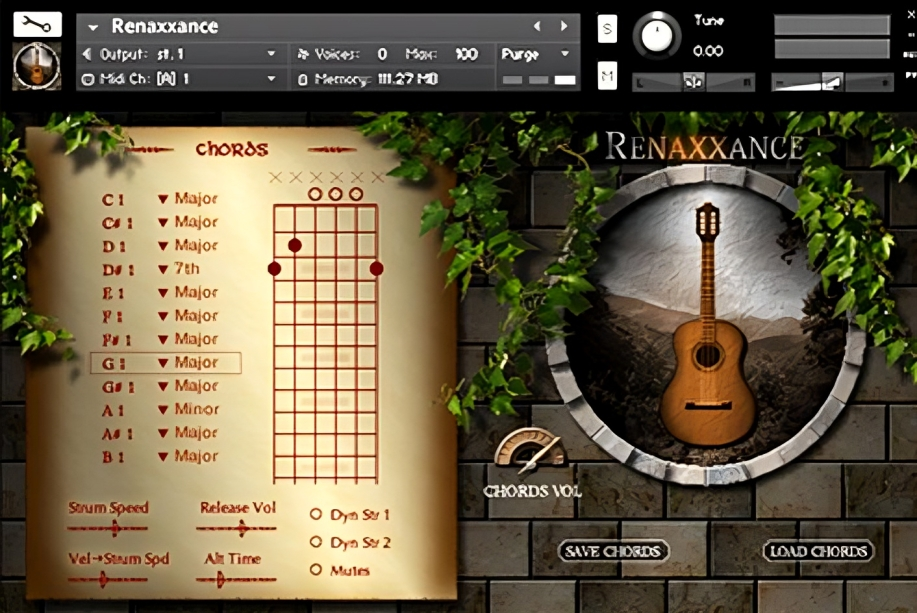
Task: Click the right red dot on third fret
Action: pyautogui.click(x=377, y=268)
